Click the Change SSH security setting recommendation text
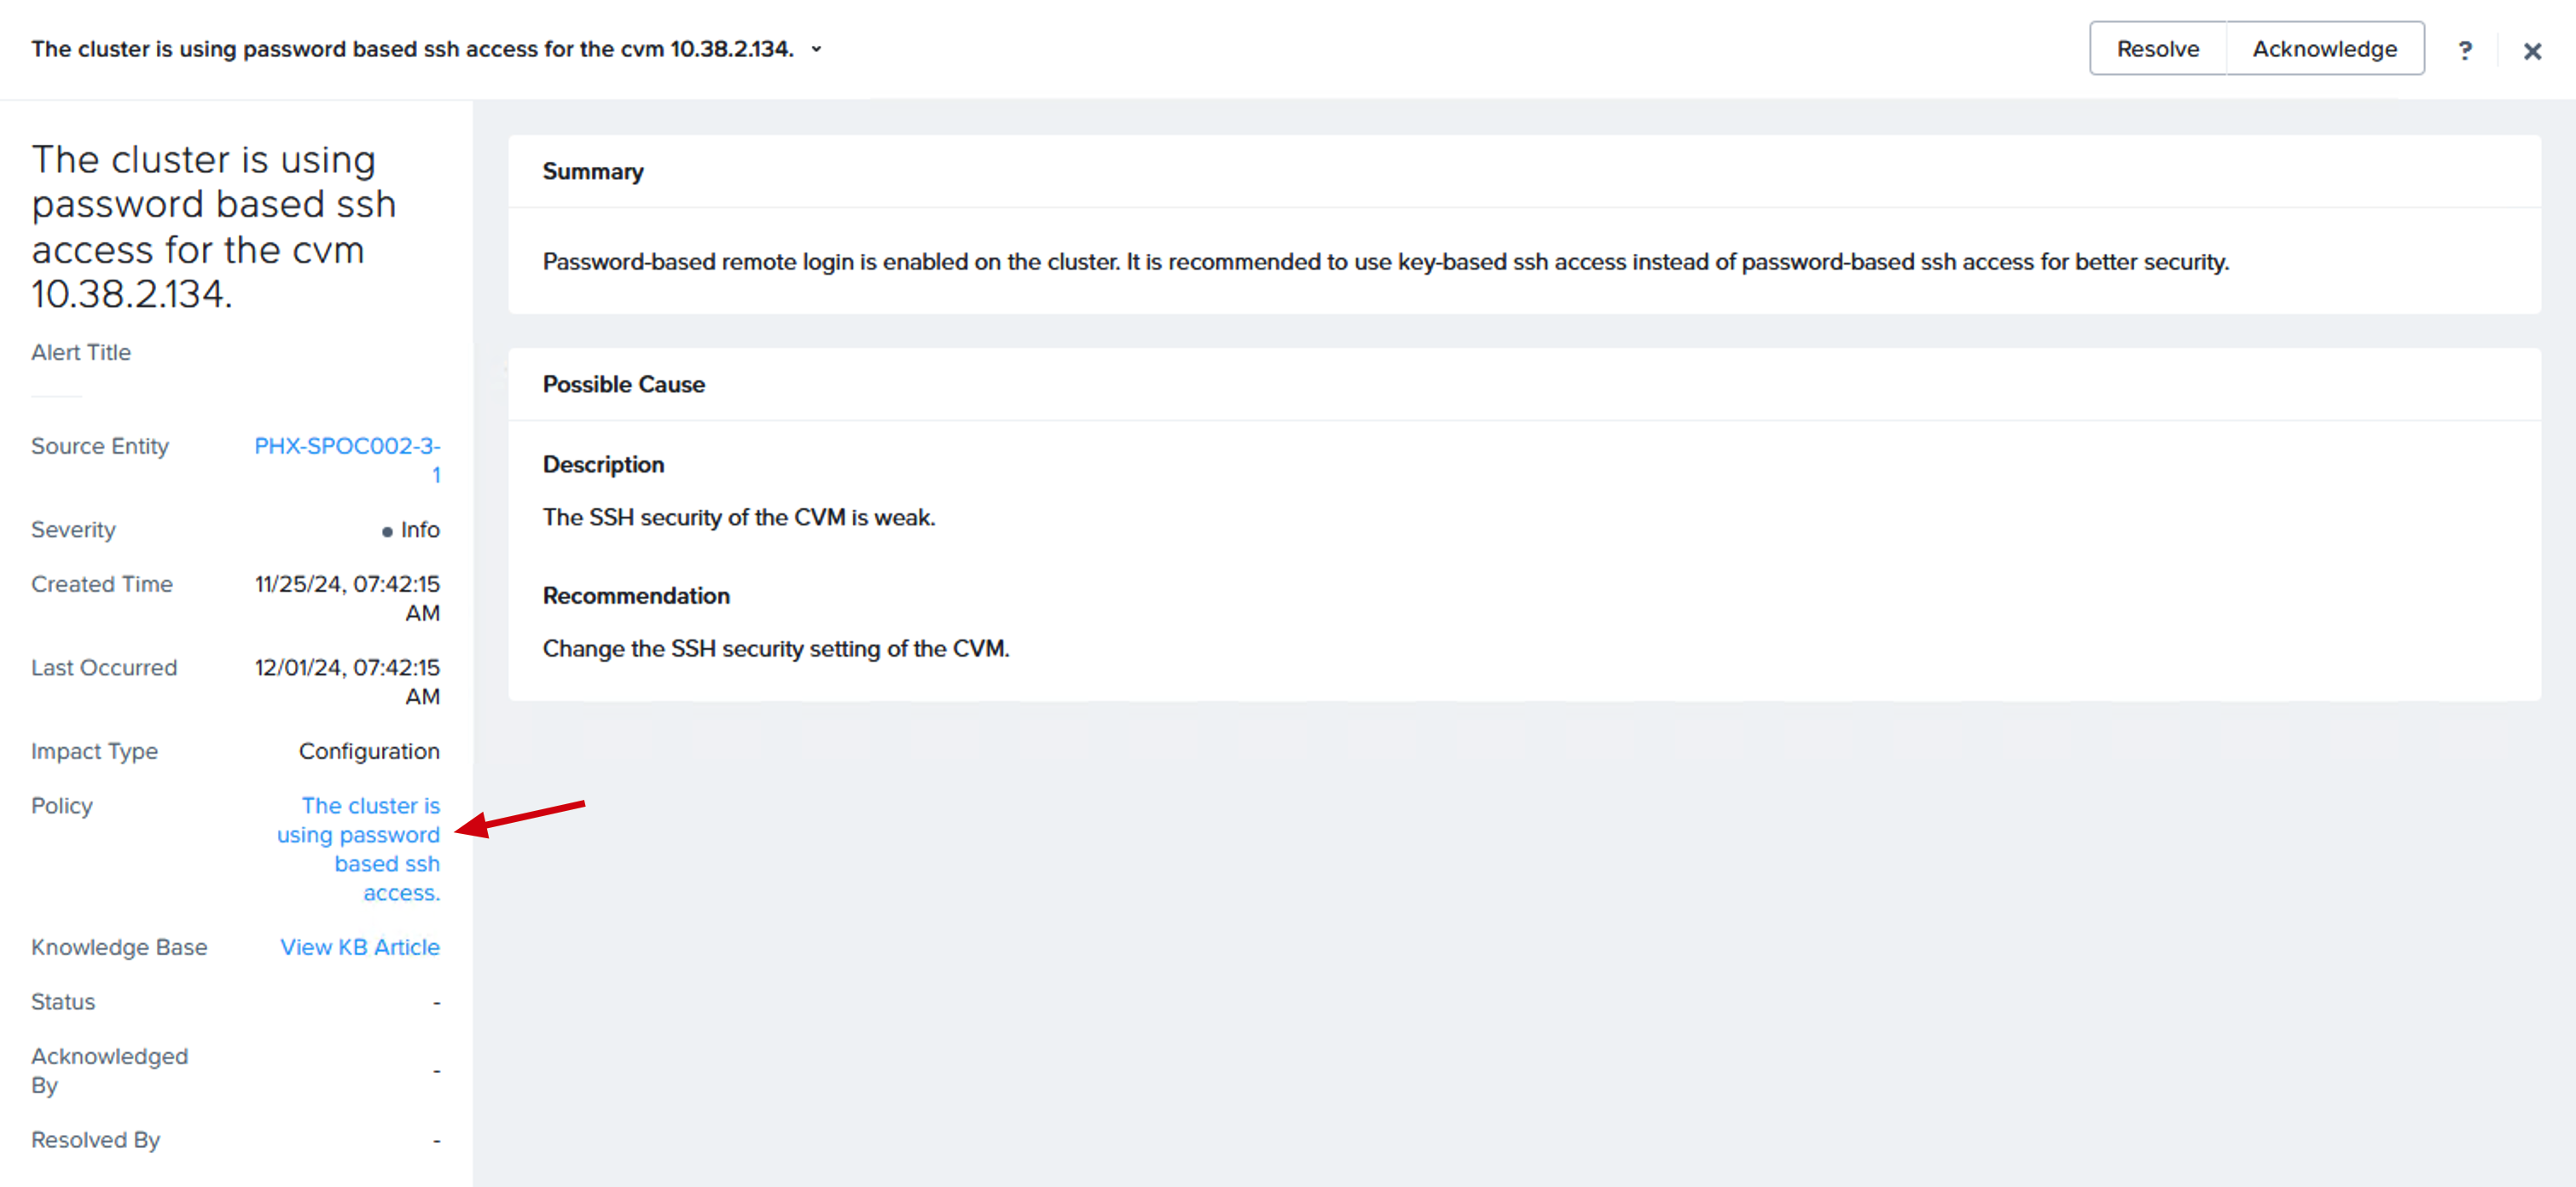 [x=776, y=649]
